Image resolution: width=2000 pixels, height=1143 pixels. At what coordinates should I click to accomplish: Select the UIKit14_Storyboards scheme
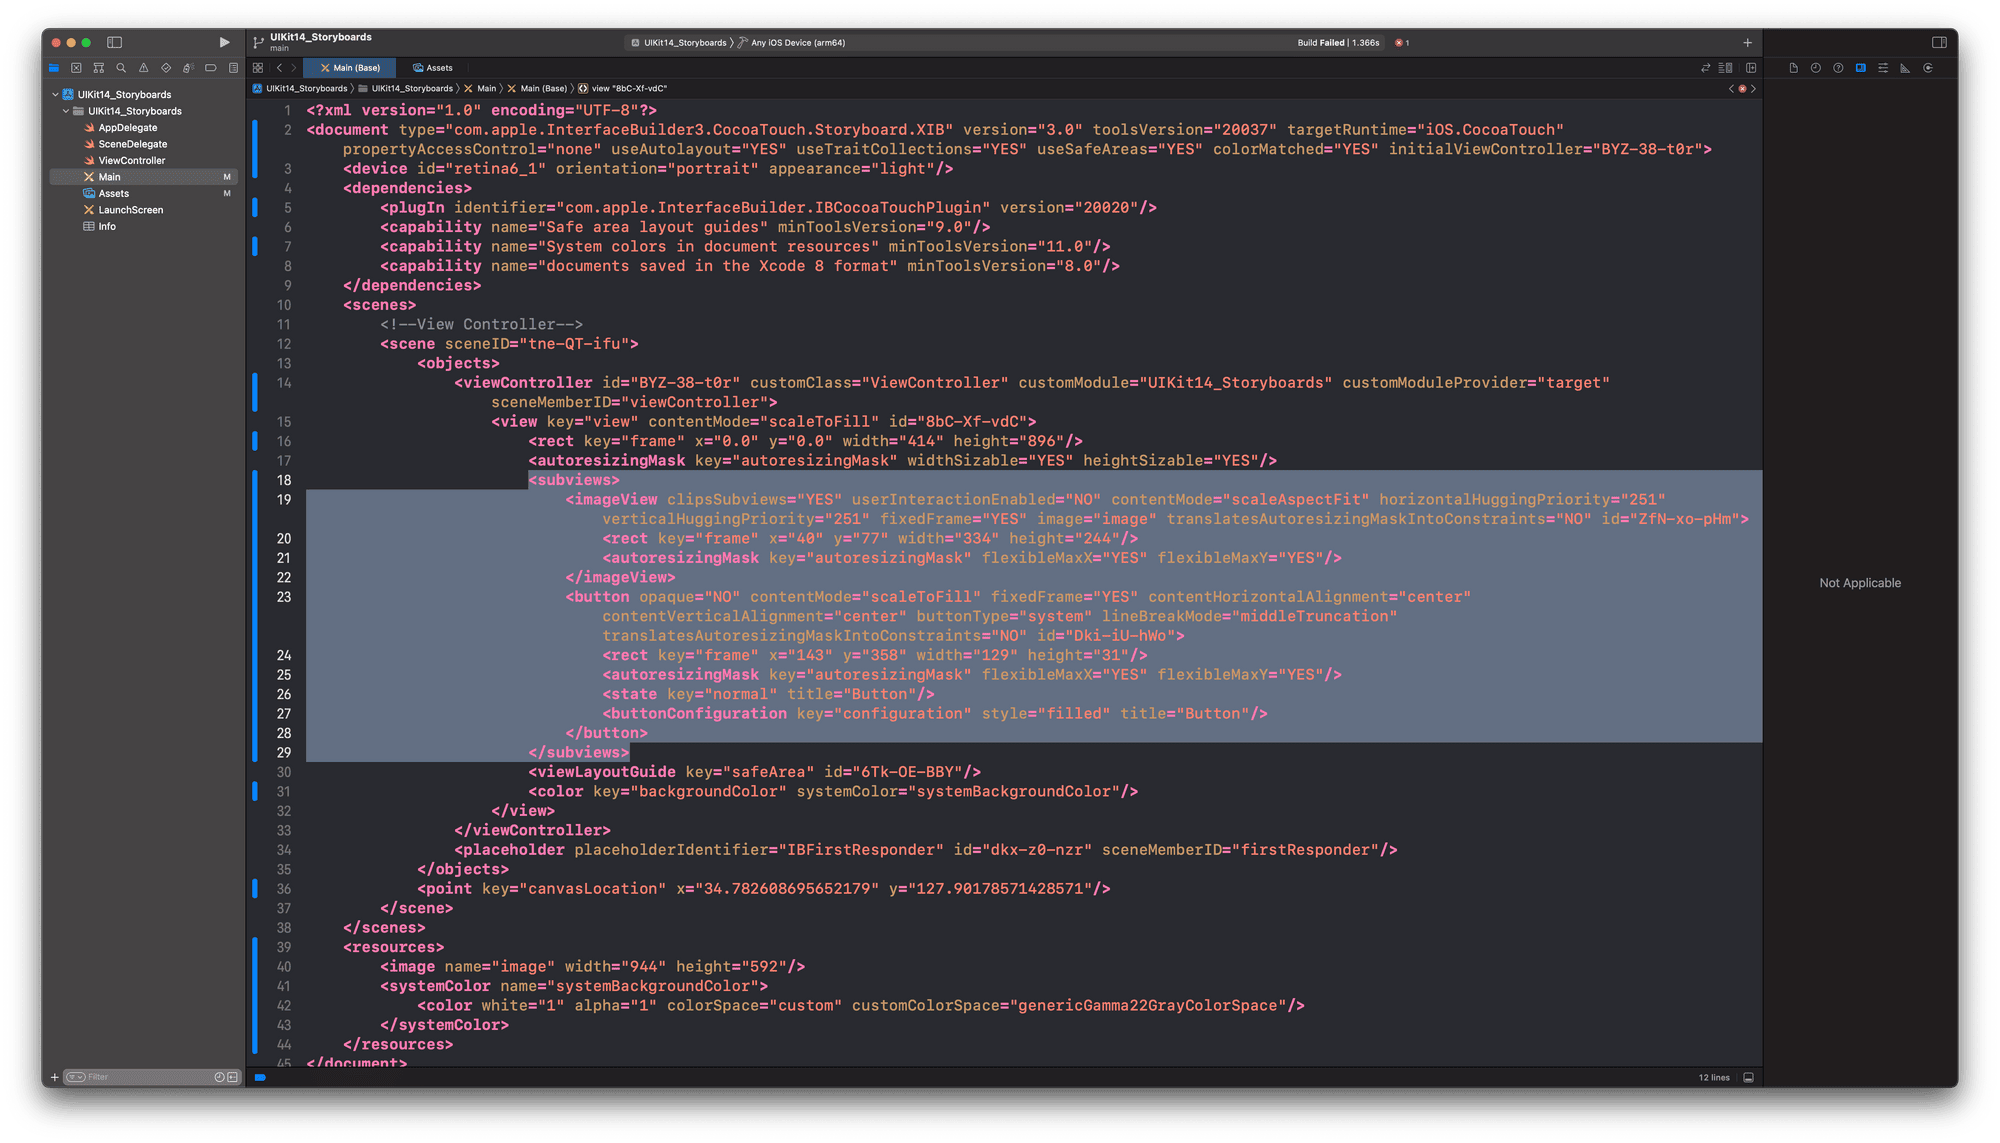[679, 43]
